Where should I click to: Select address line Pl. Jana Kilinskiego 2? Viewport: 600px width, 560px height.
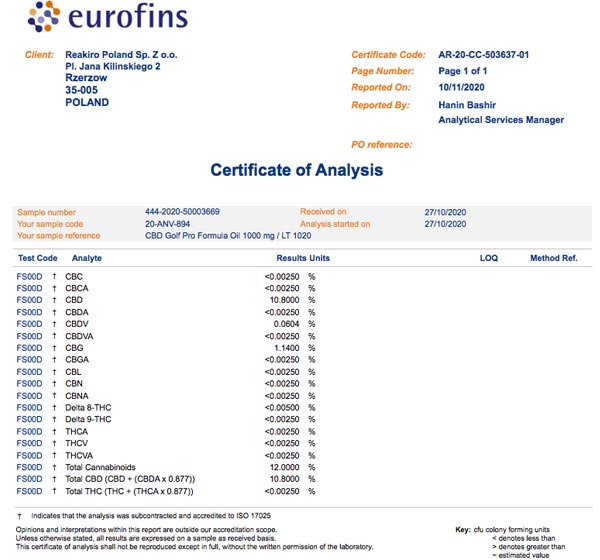click(112, 67)
